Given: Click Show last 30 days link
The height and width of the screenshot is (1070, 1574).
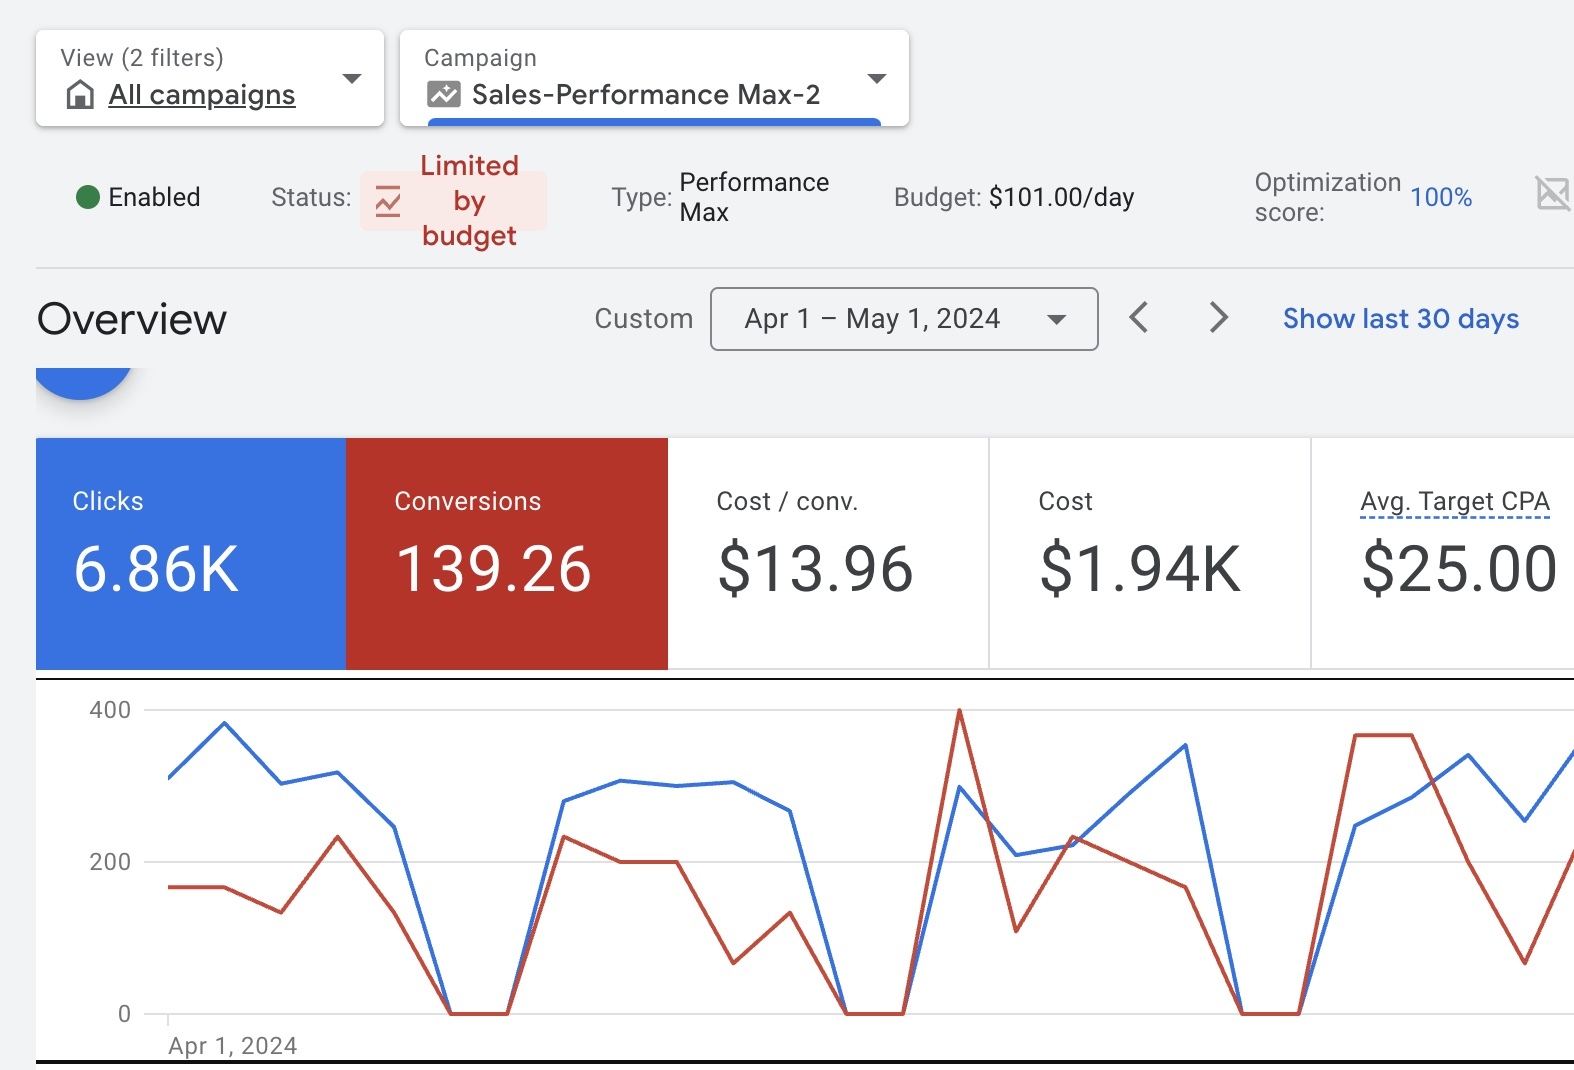Looking at the screenshot, I should coord(1401,319).
